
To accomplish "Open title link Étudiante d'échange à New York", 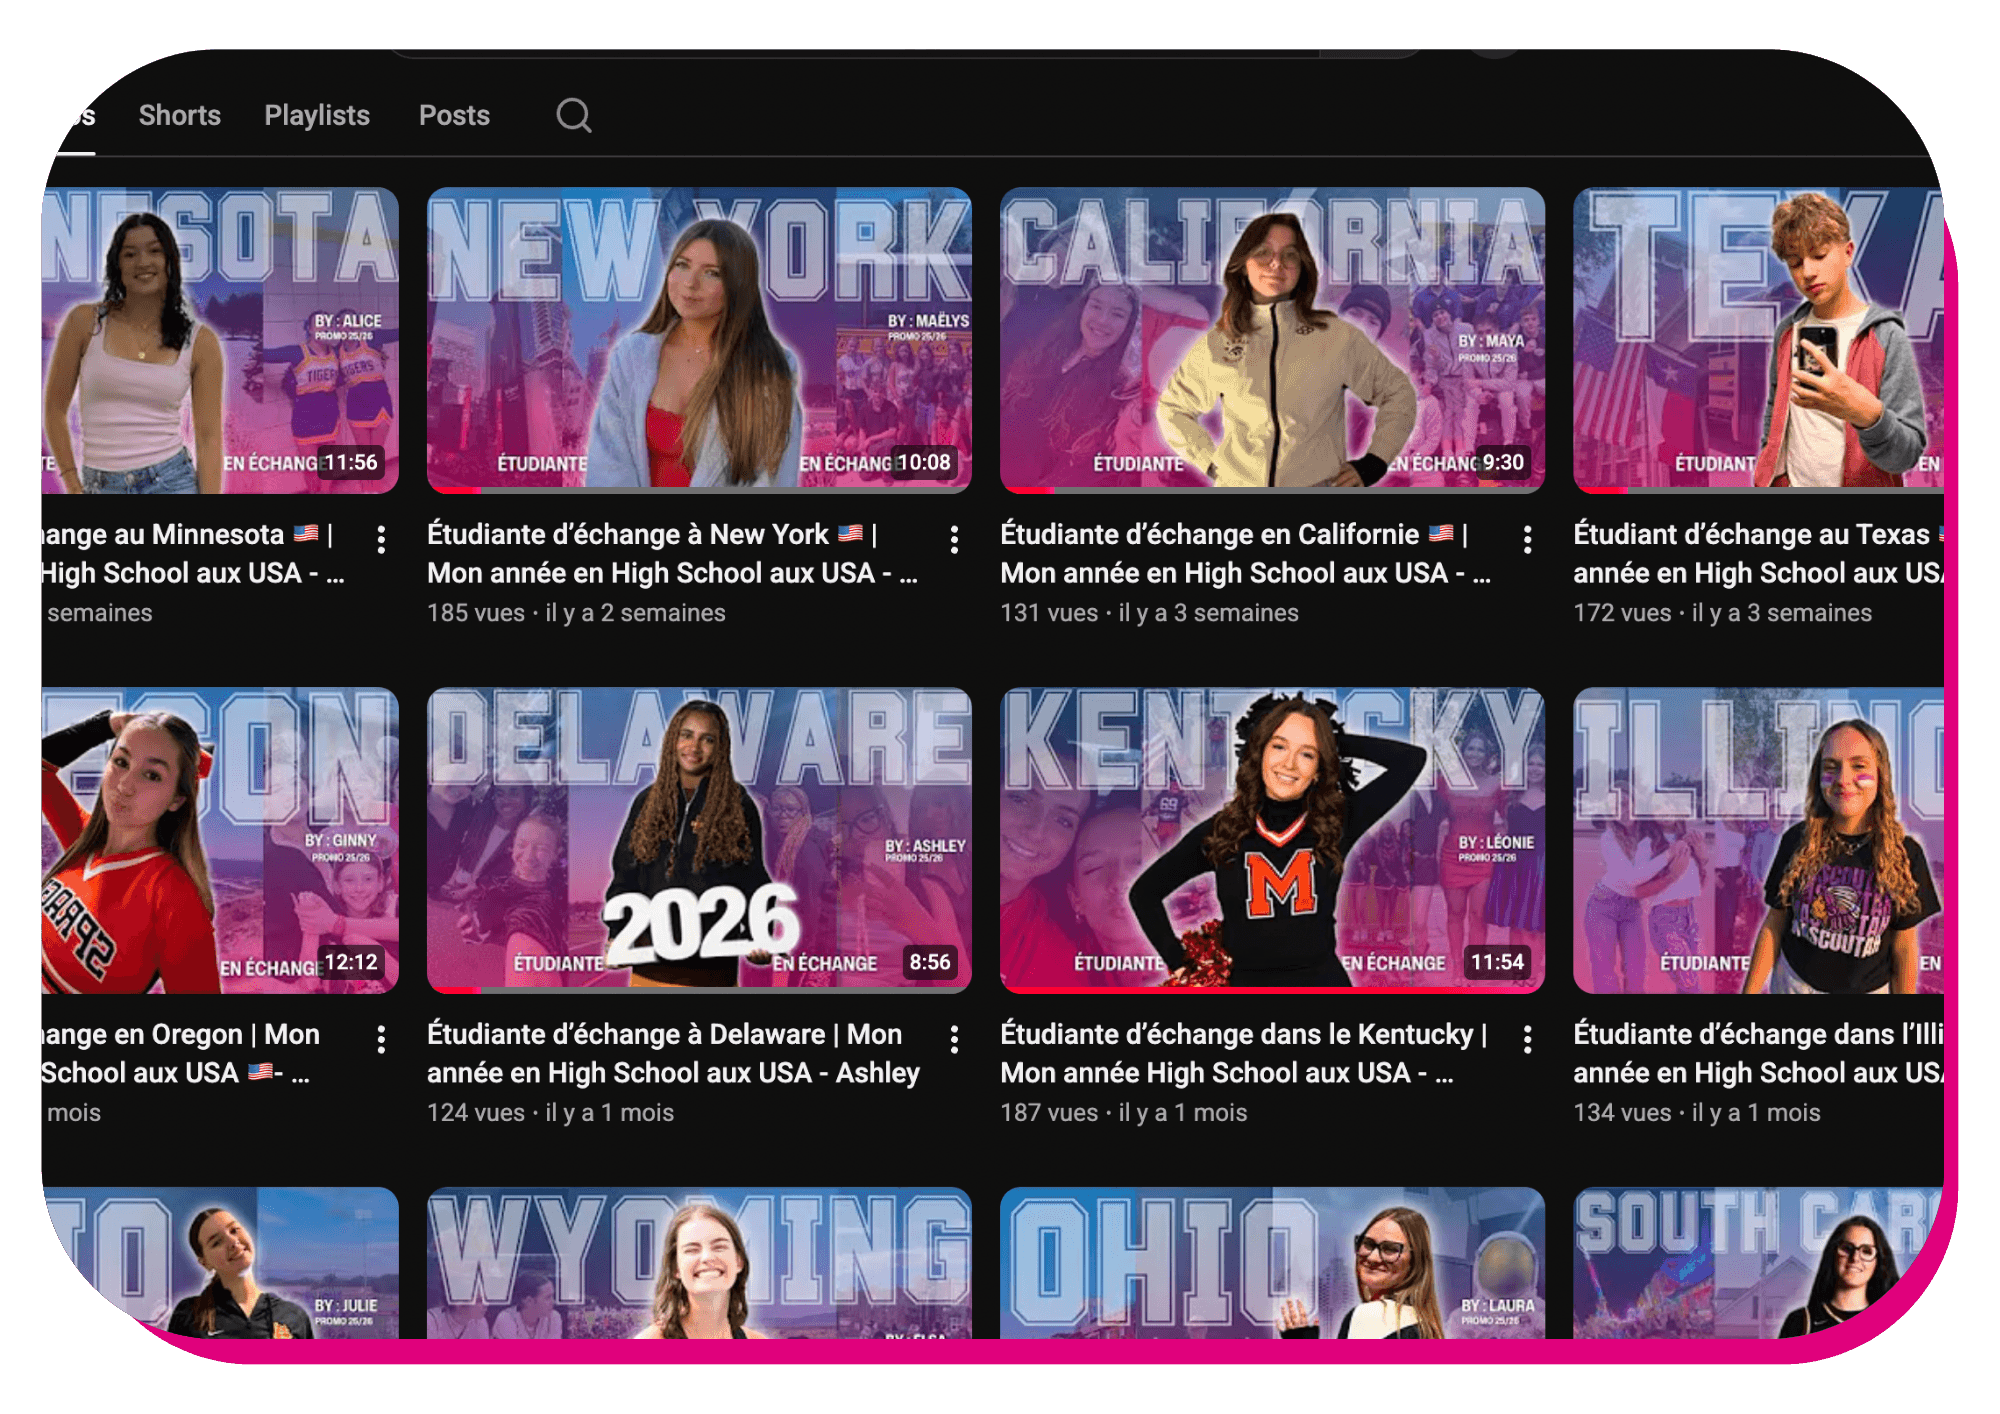I will click(671, 553).
